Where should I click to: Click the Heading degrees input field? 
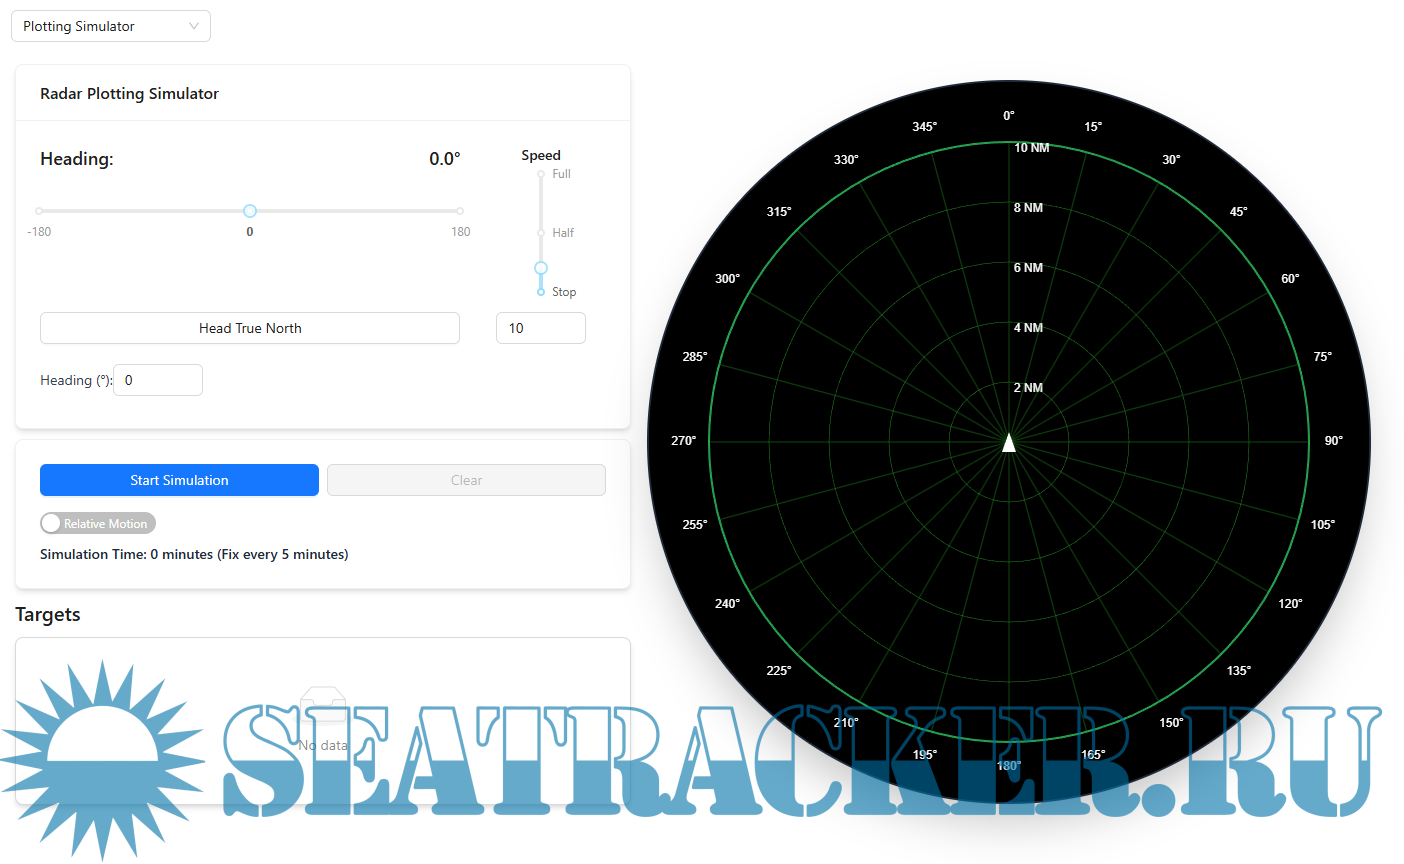pos(158,380)
